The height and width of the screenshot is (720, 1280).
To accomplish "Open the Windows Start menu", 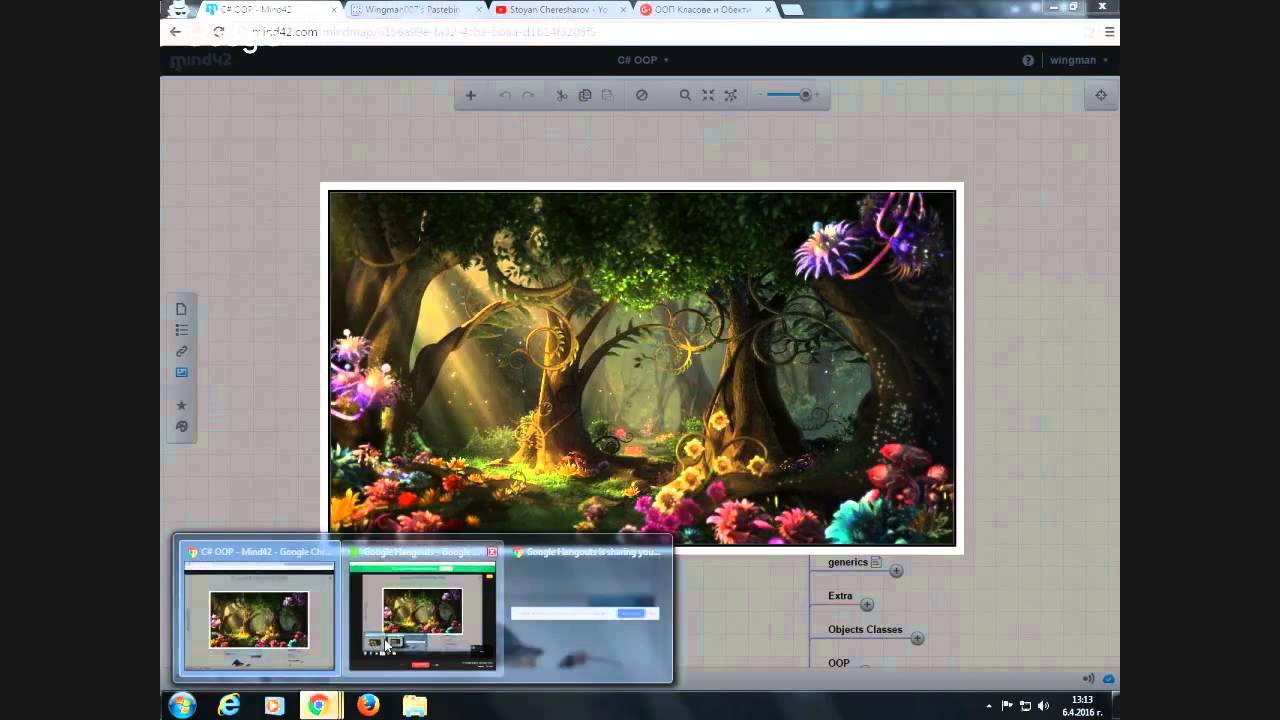I will (182, 705).
